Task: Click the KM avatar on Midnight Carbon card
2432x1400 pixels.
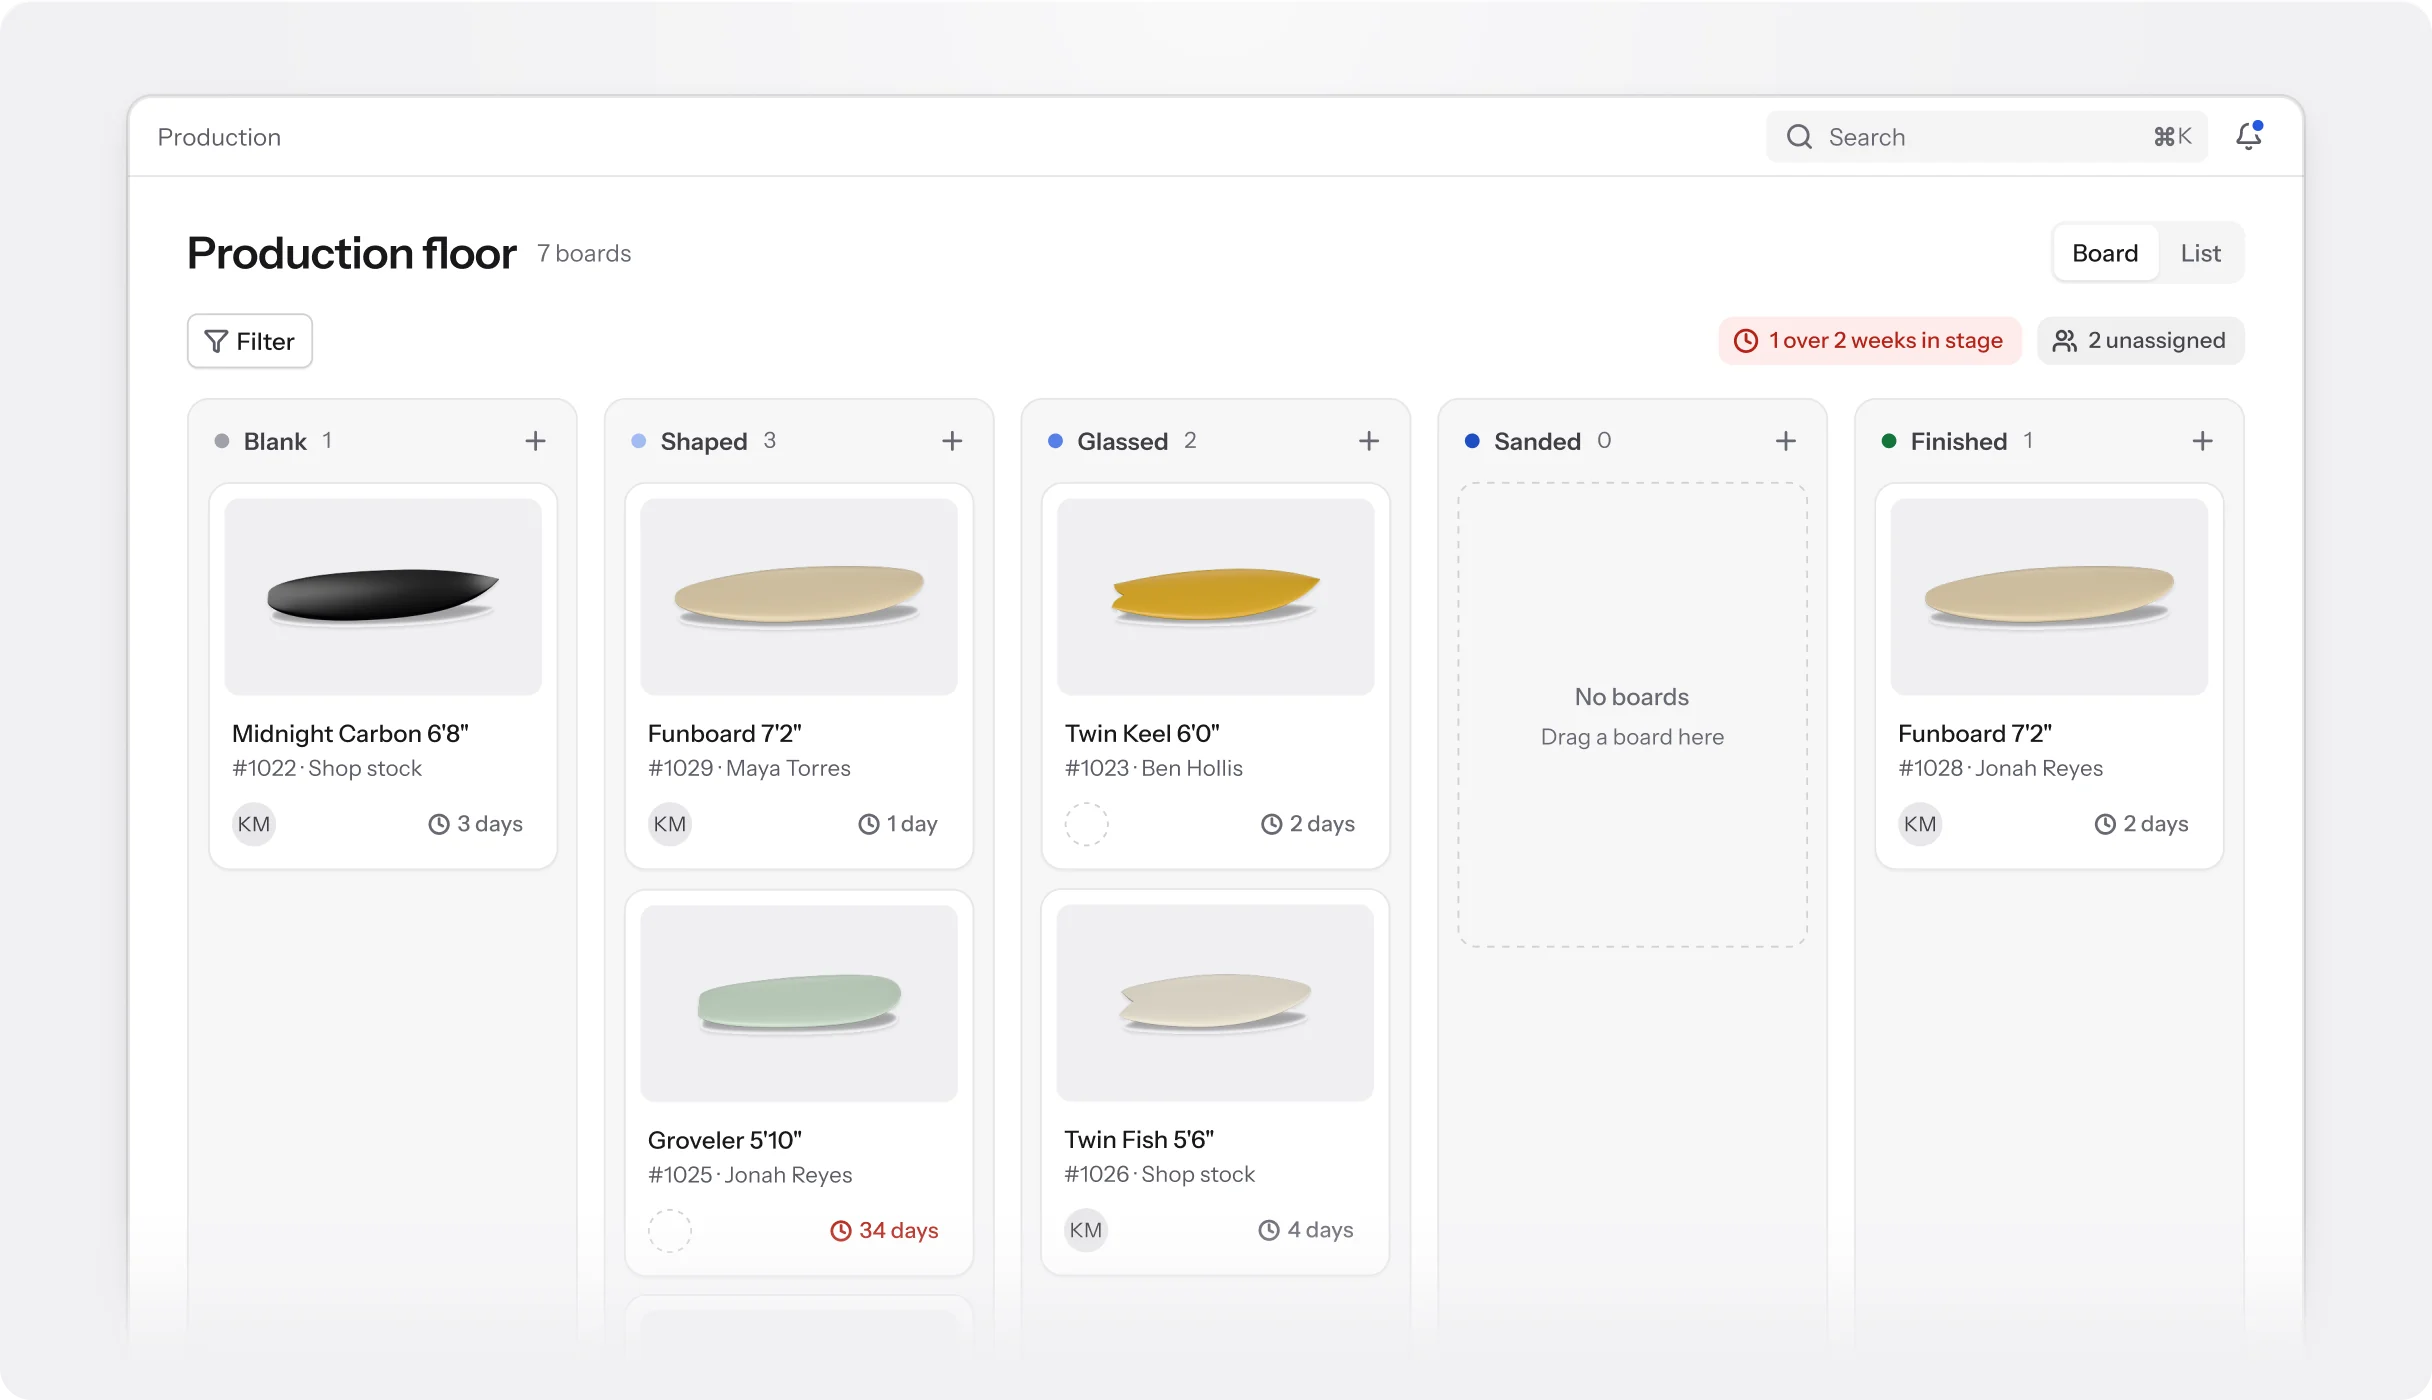Action: coord(254,824)
